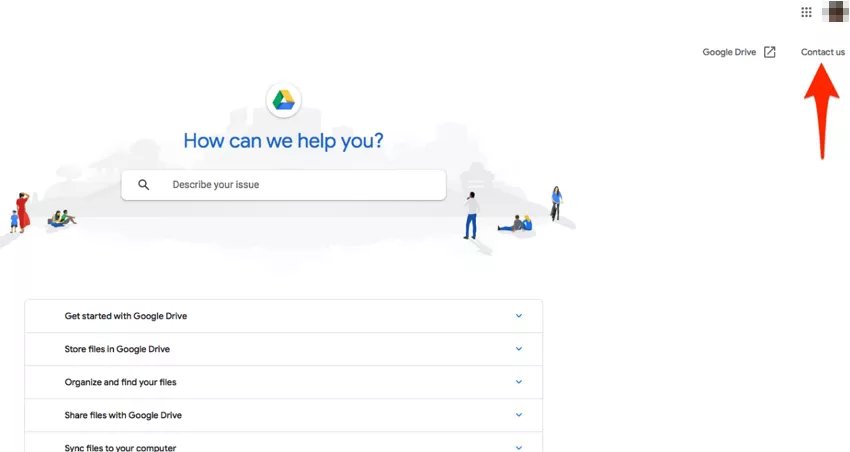Focus the Describe your issue field
This screenshot has height=452, width=850.
(x=300, y=185)
